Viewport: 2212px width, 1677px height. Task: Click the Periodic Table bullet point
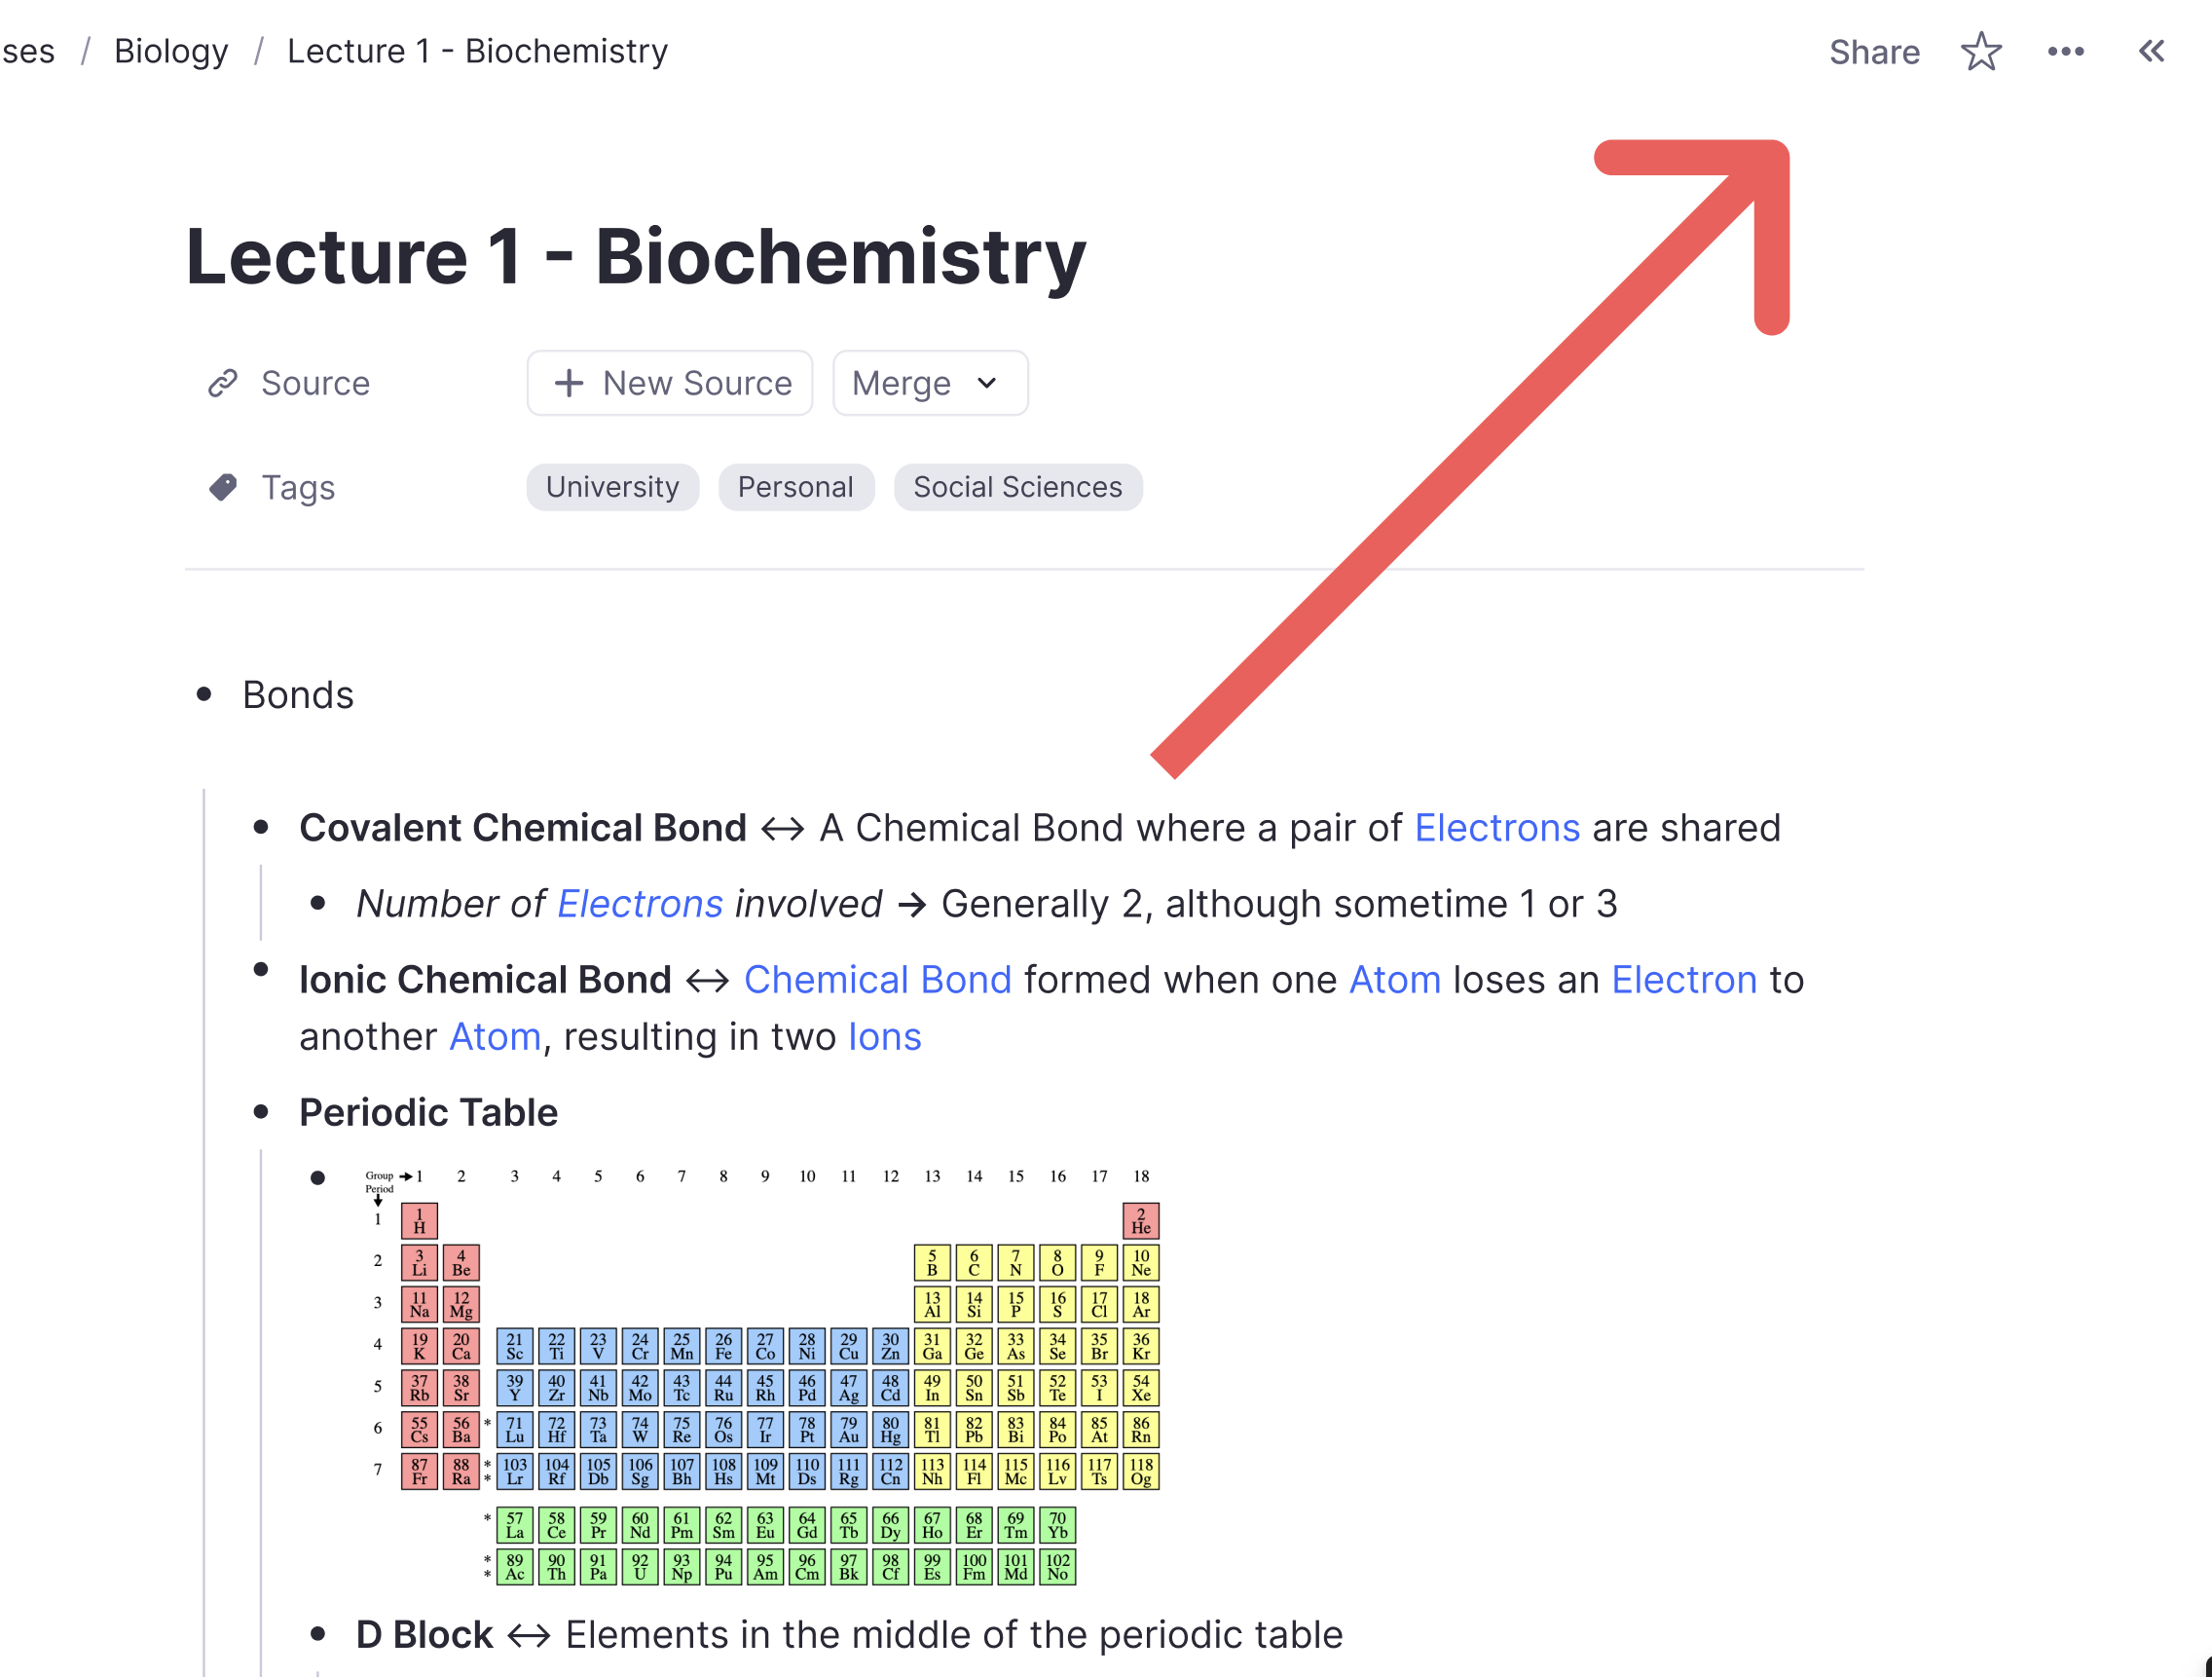261,1111
